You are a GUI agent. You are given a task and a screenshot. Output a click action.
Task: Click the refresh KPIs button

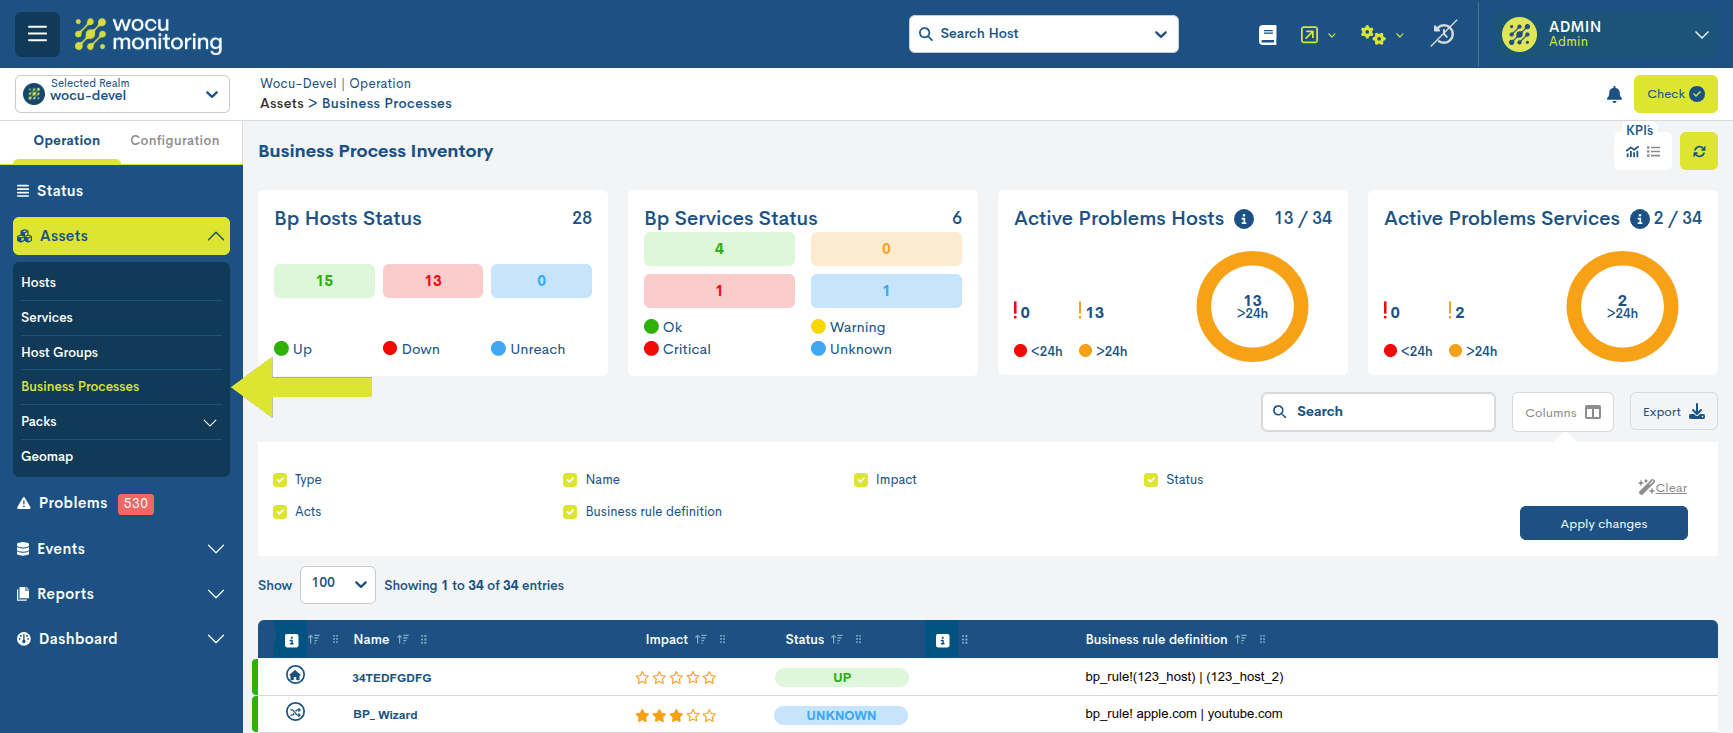[x=1699, y=151]
